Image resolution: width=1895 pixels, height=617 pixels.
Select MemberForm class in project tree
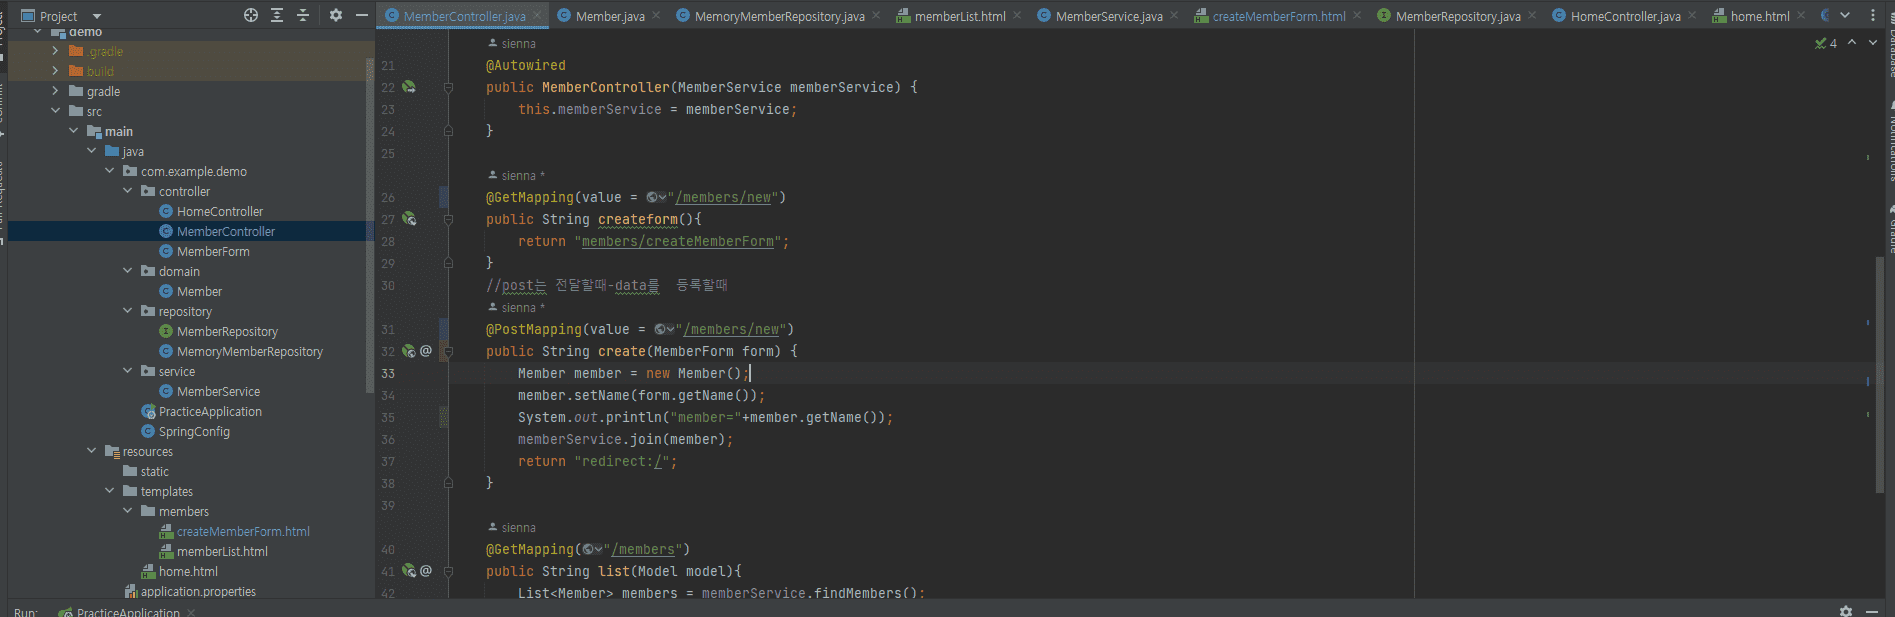tap(213, 251)
